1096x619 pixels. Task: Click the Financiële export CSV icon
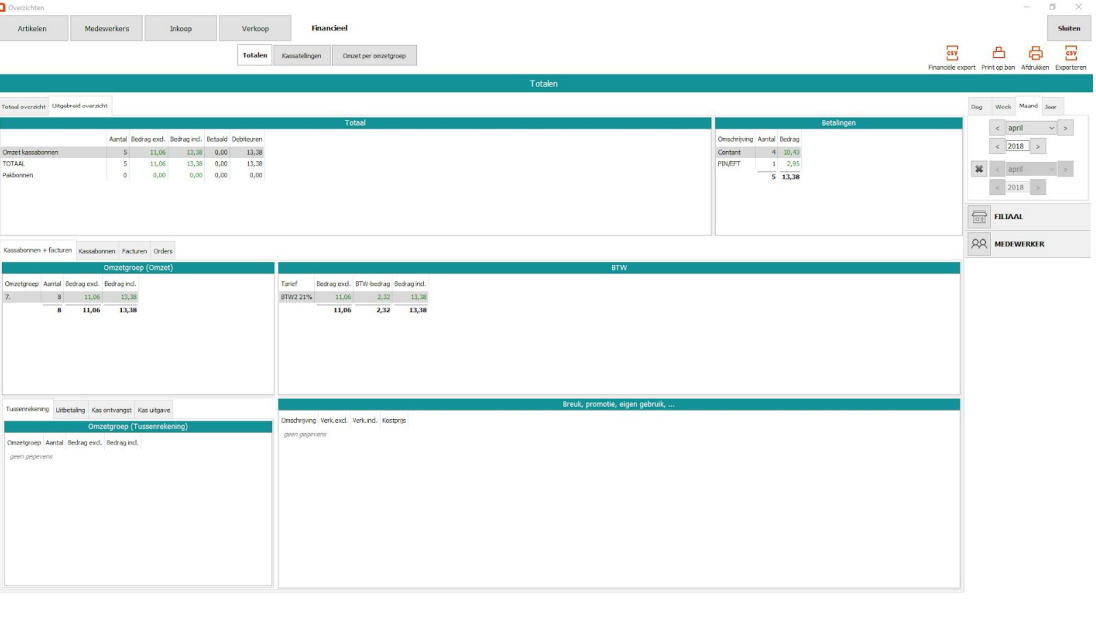pyautogui.click(x=952, y=54)
